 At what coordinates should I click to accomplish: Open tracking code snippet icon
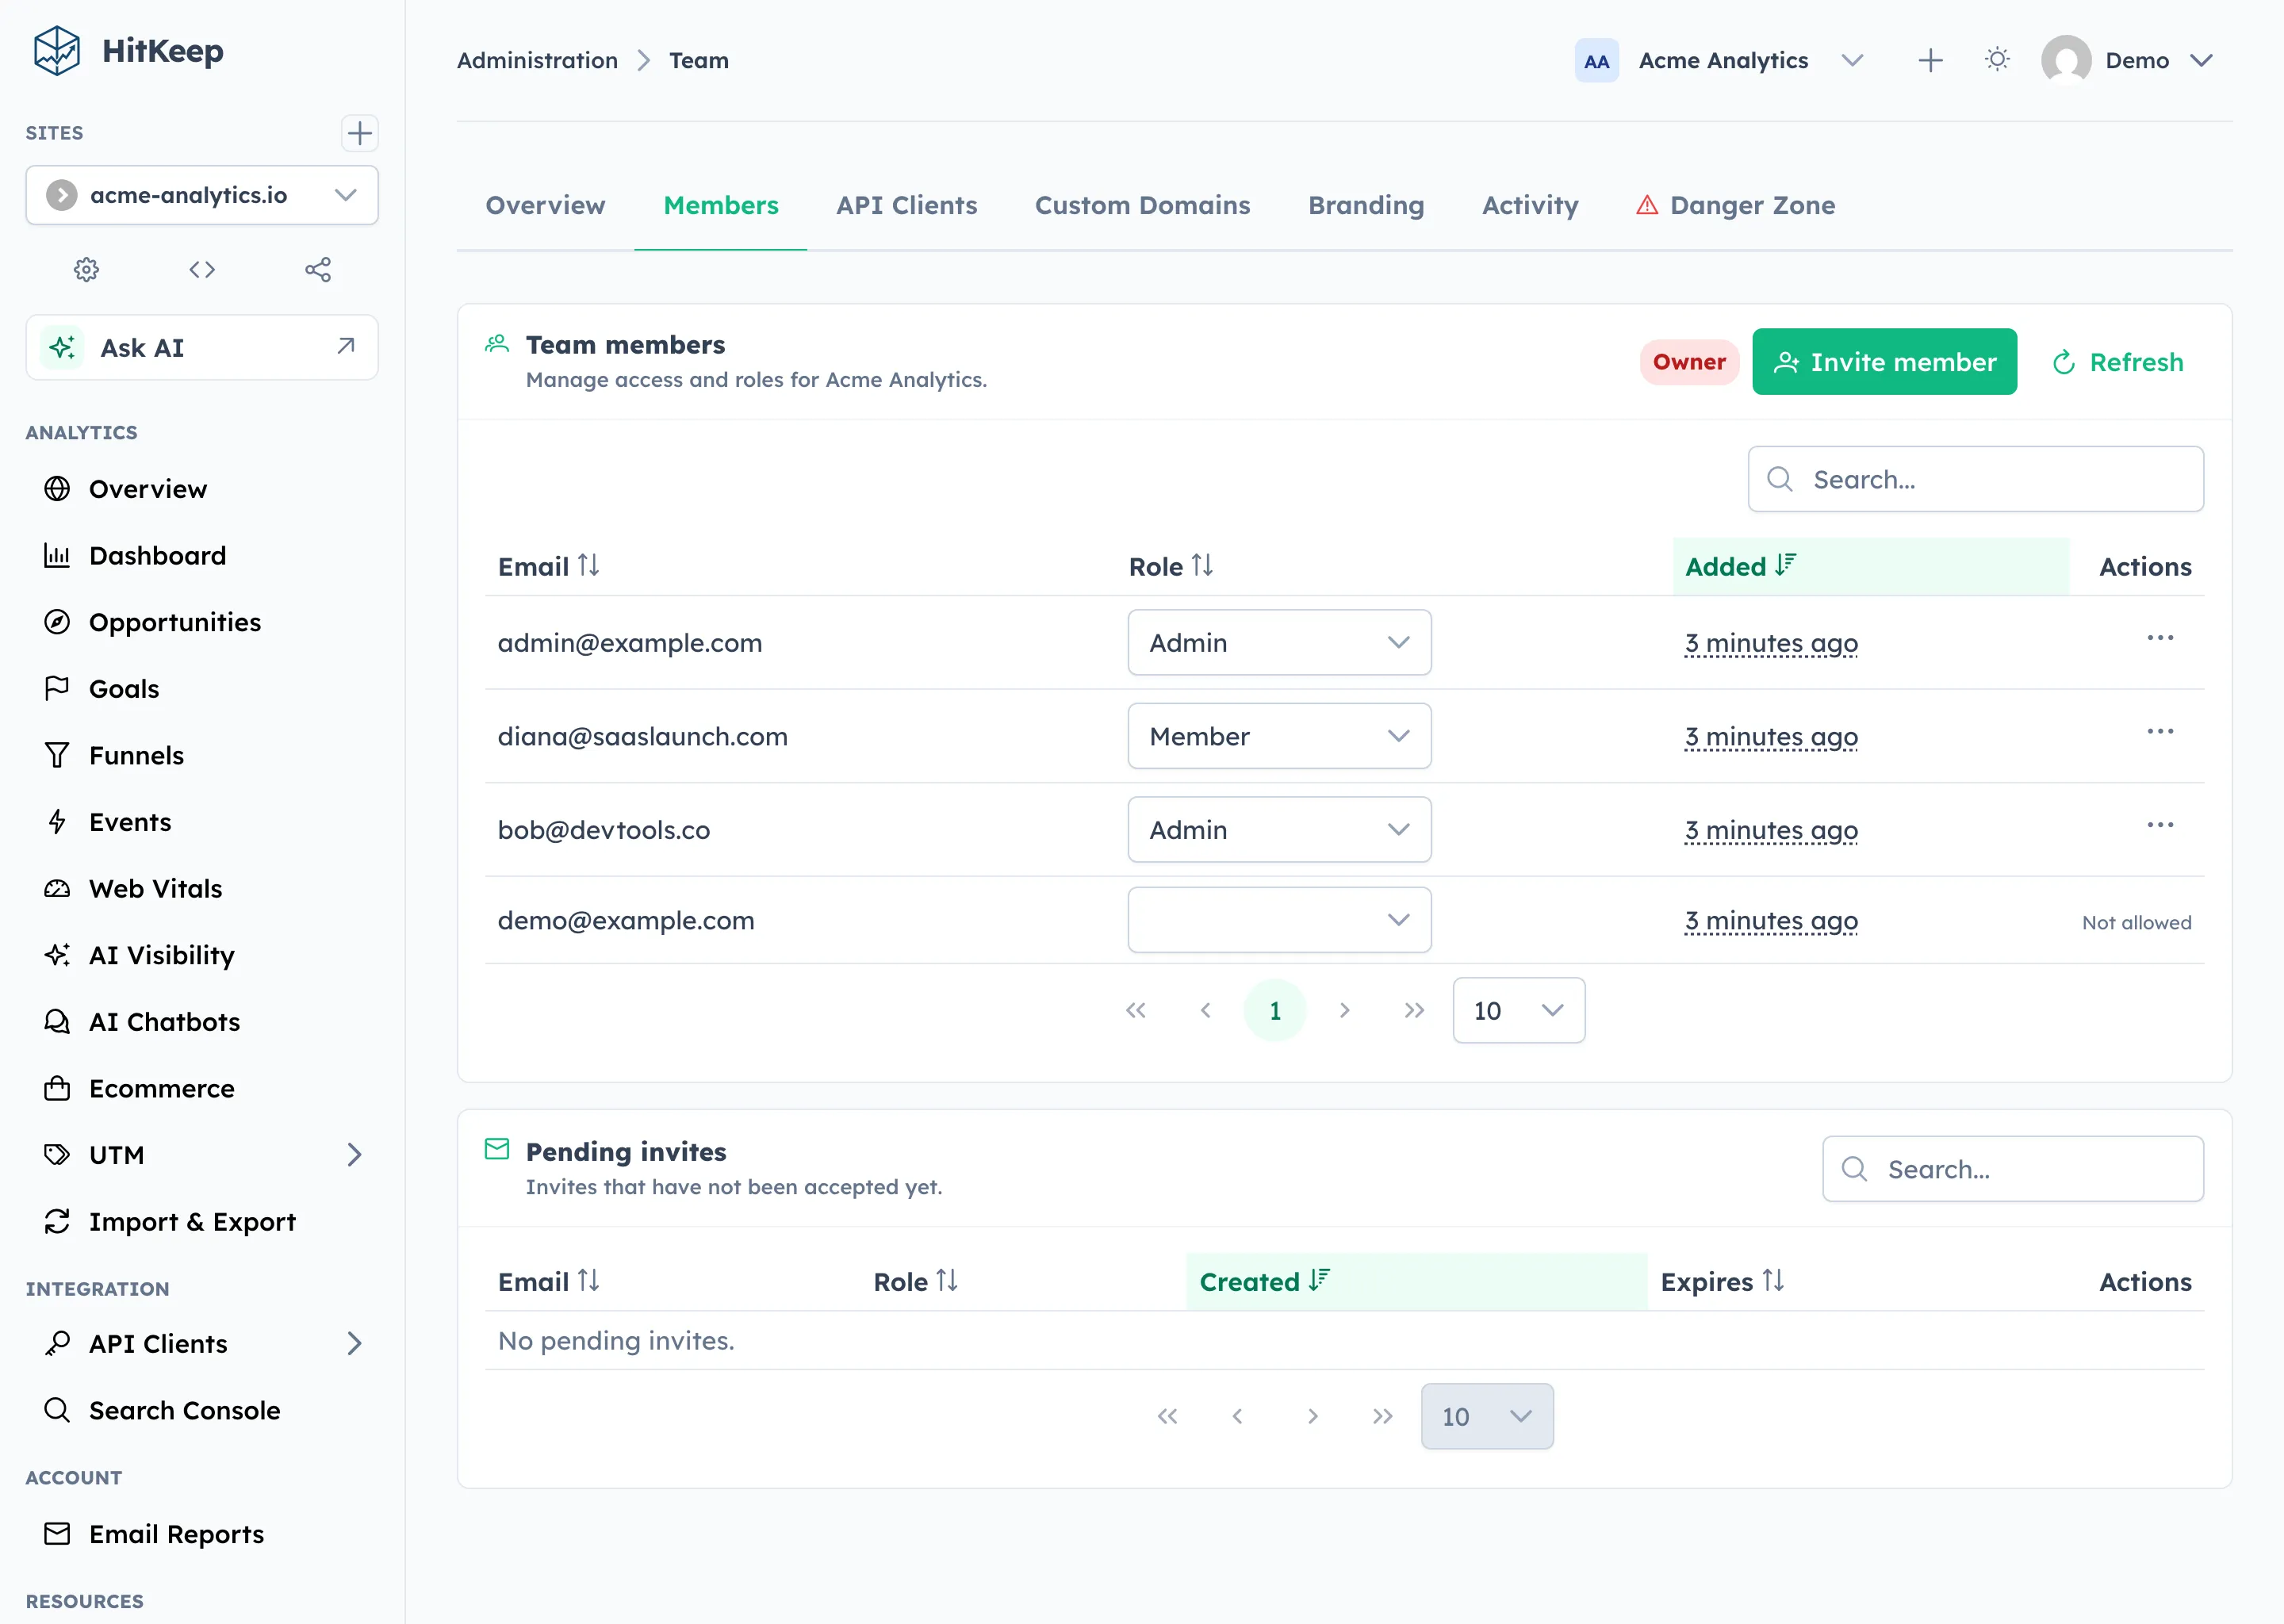[202, 269]
